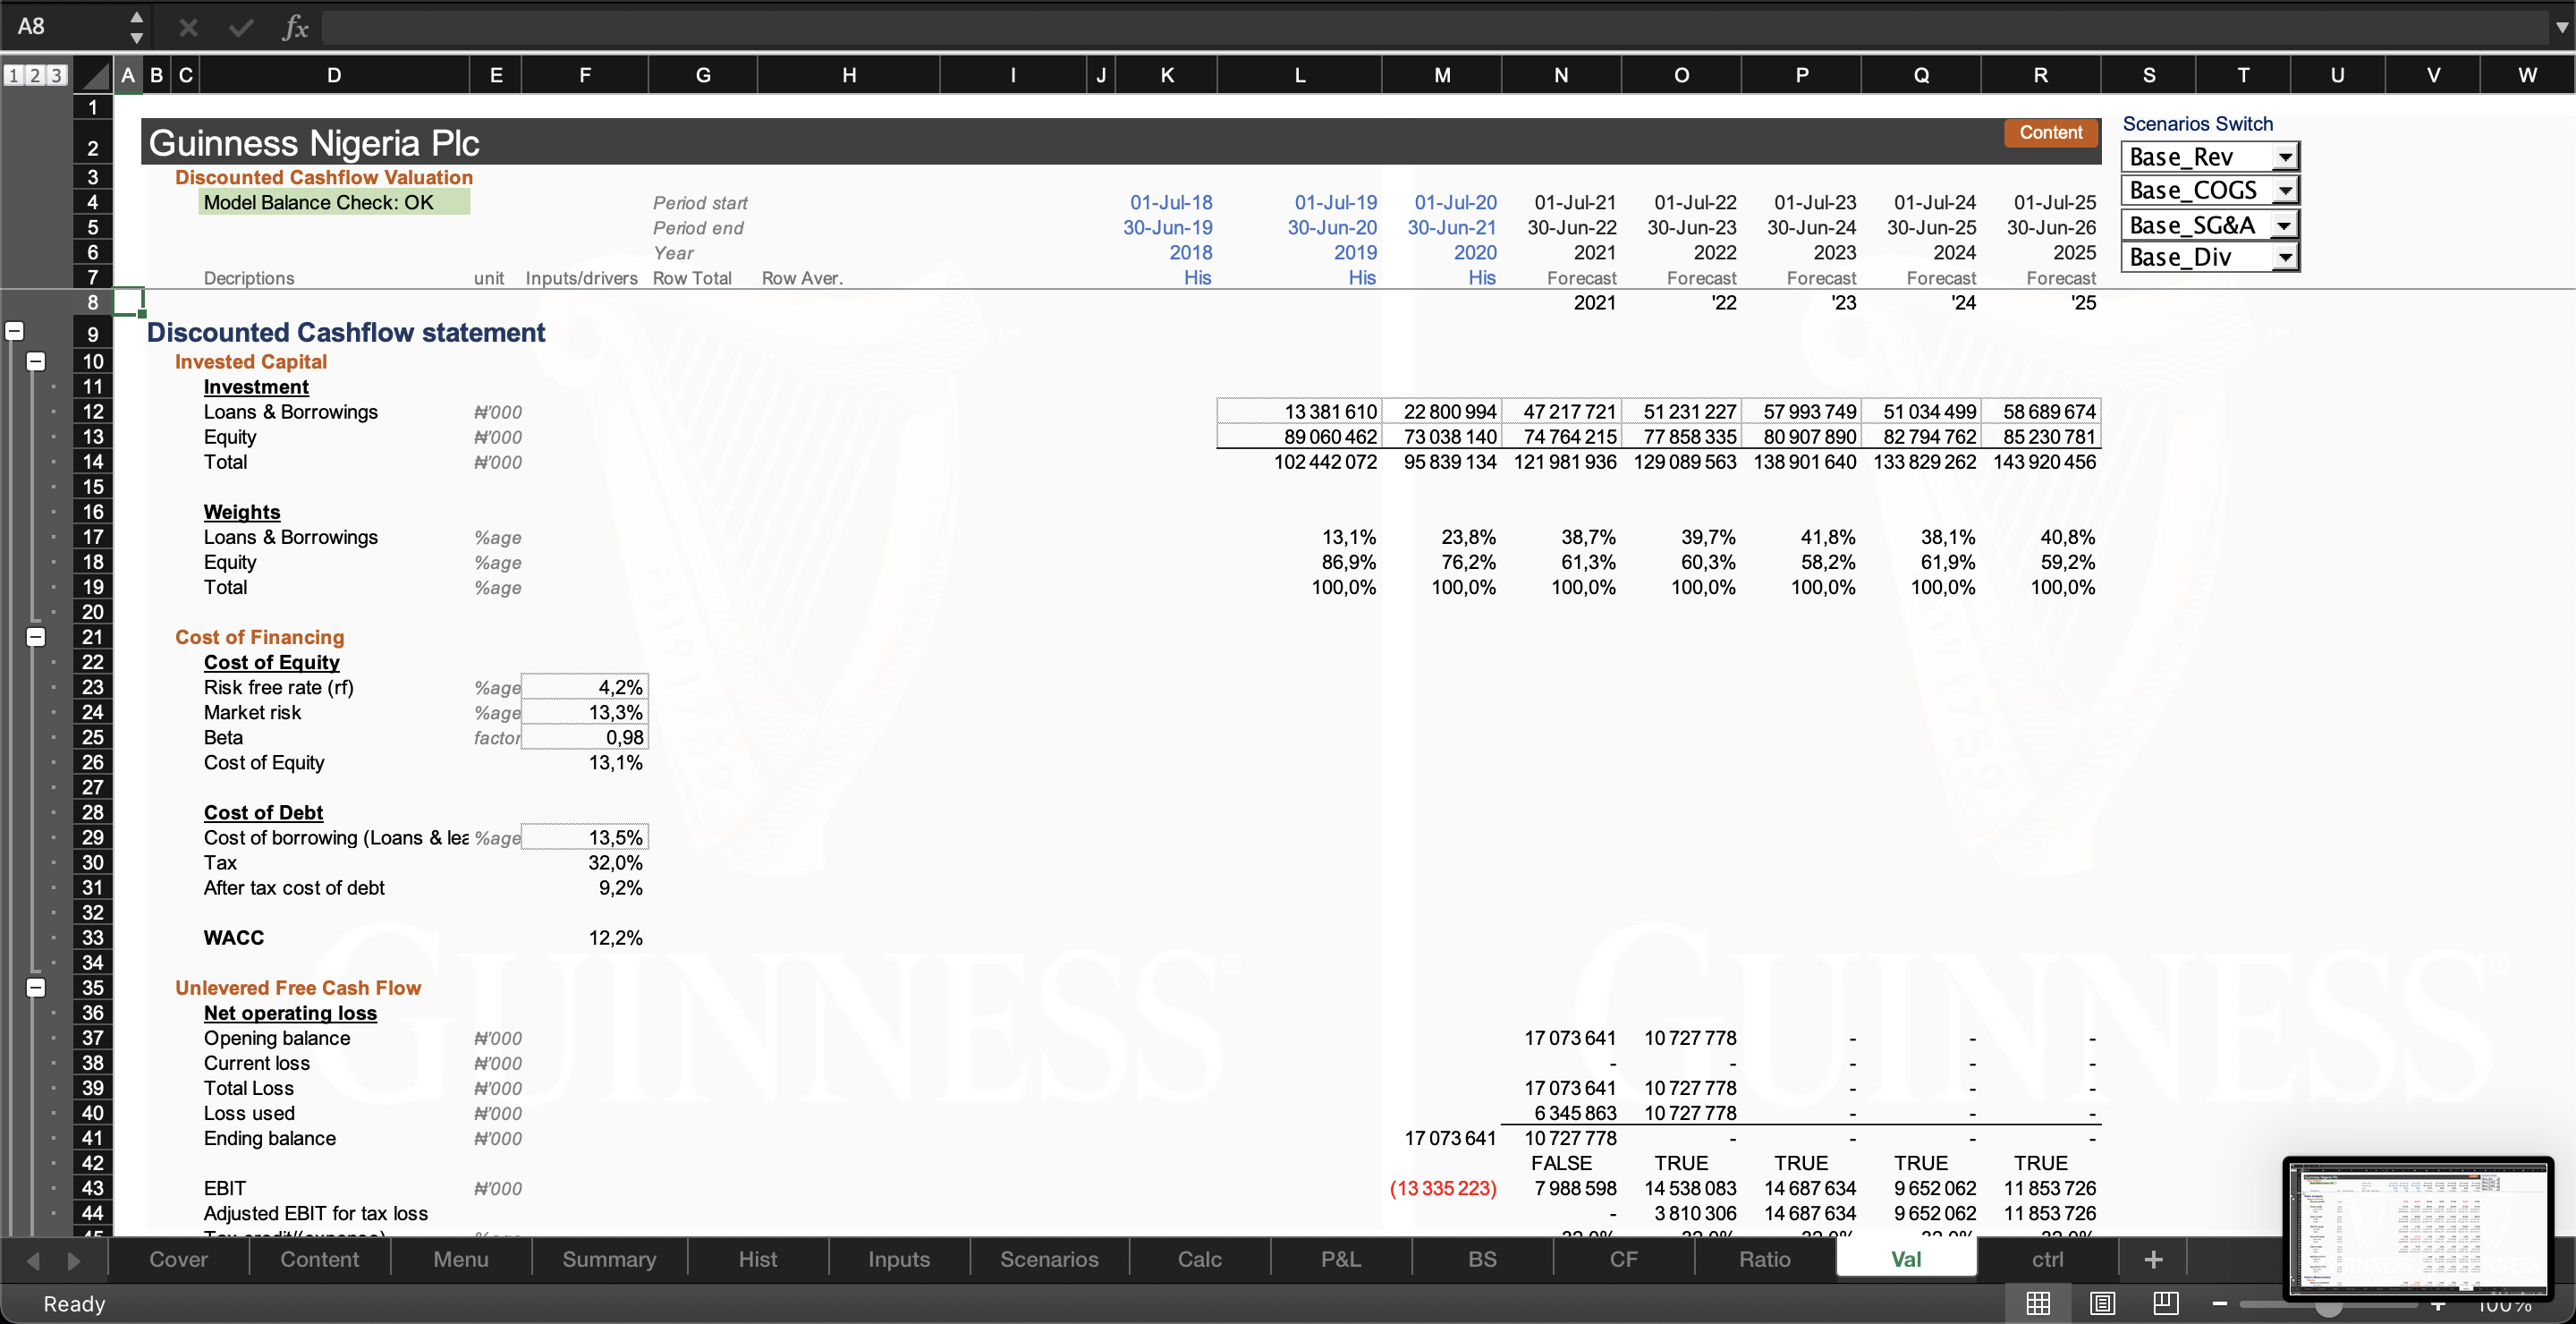
Task: Switch to the CF sheet tab
Action: pyautogui.click(x=1624, y=1259)
